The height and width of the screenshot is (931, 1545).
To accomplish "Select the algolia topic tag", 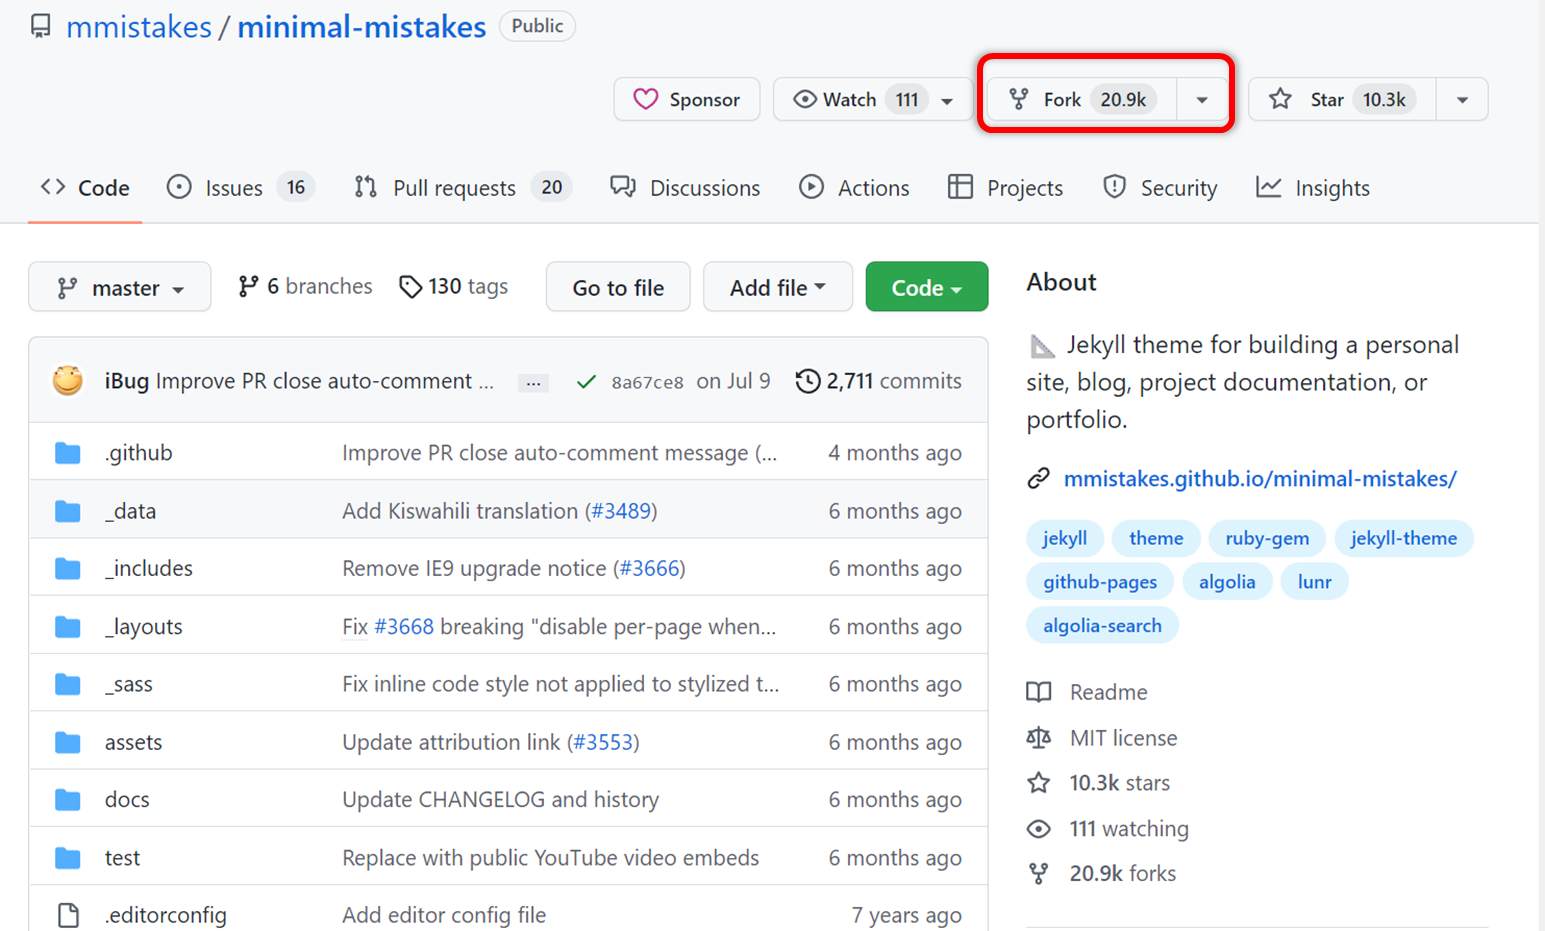I will (x=1227, y=582).
